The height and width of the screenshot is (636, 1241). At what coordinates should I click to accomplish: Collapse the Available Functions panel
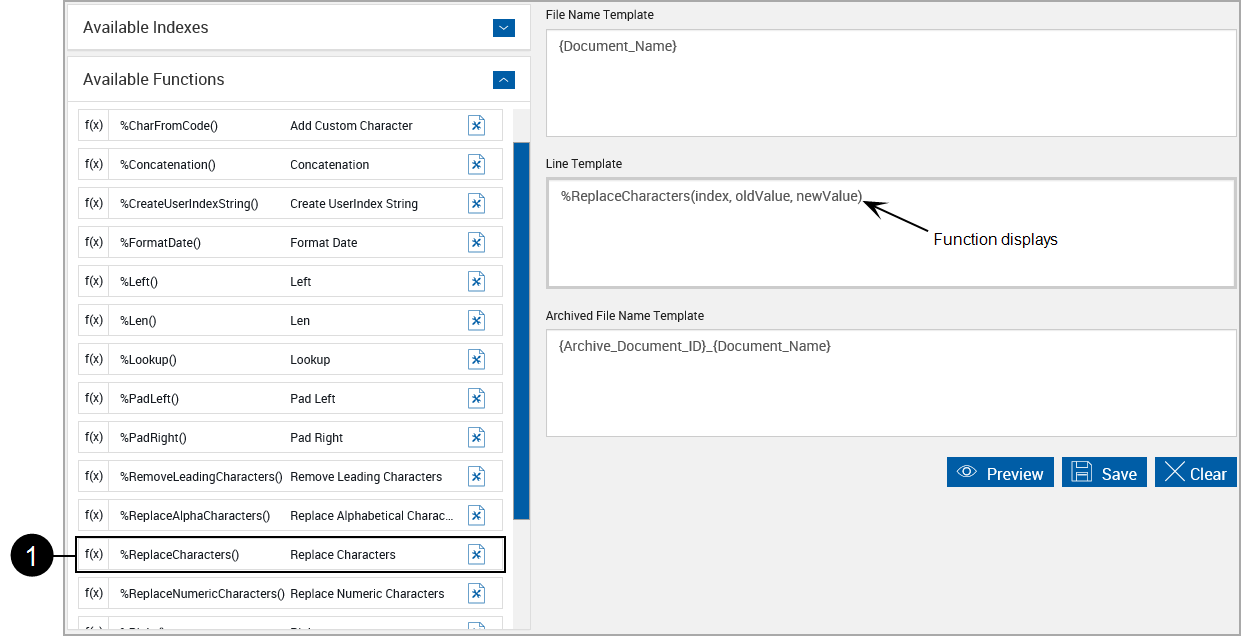coord(504,79)
